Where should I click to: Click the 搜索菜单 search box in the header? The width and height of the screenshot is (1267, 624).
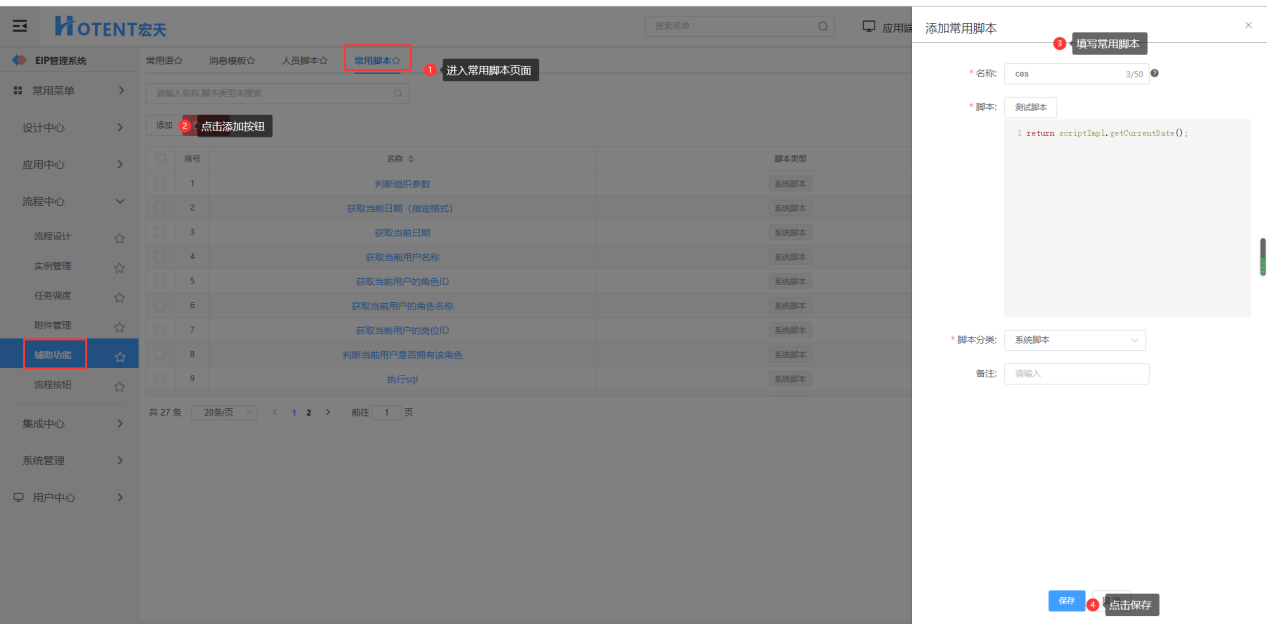(739, 26)
